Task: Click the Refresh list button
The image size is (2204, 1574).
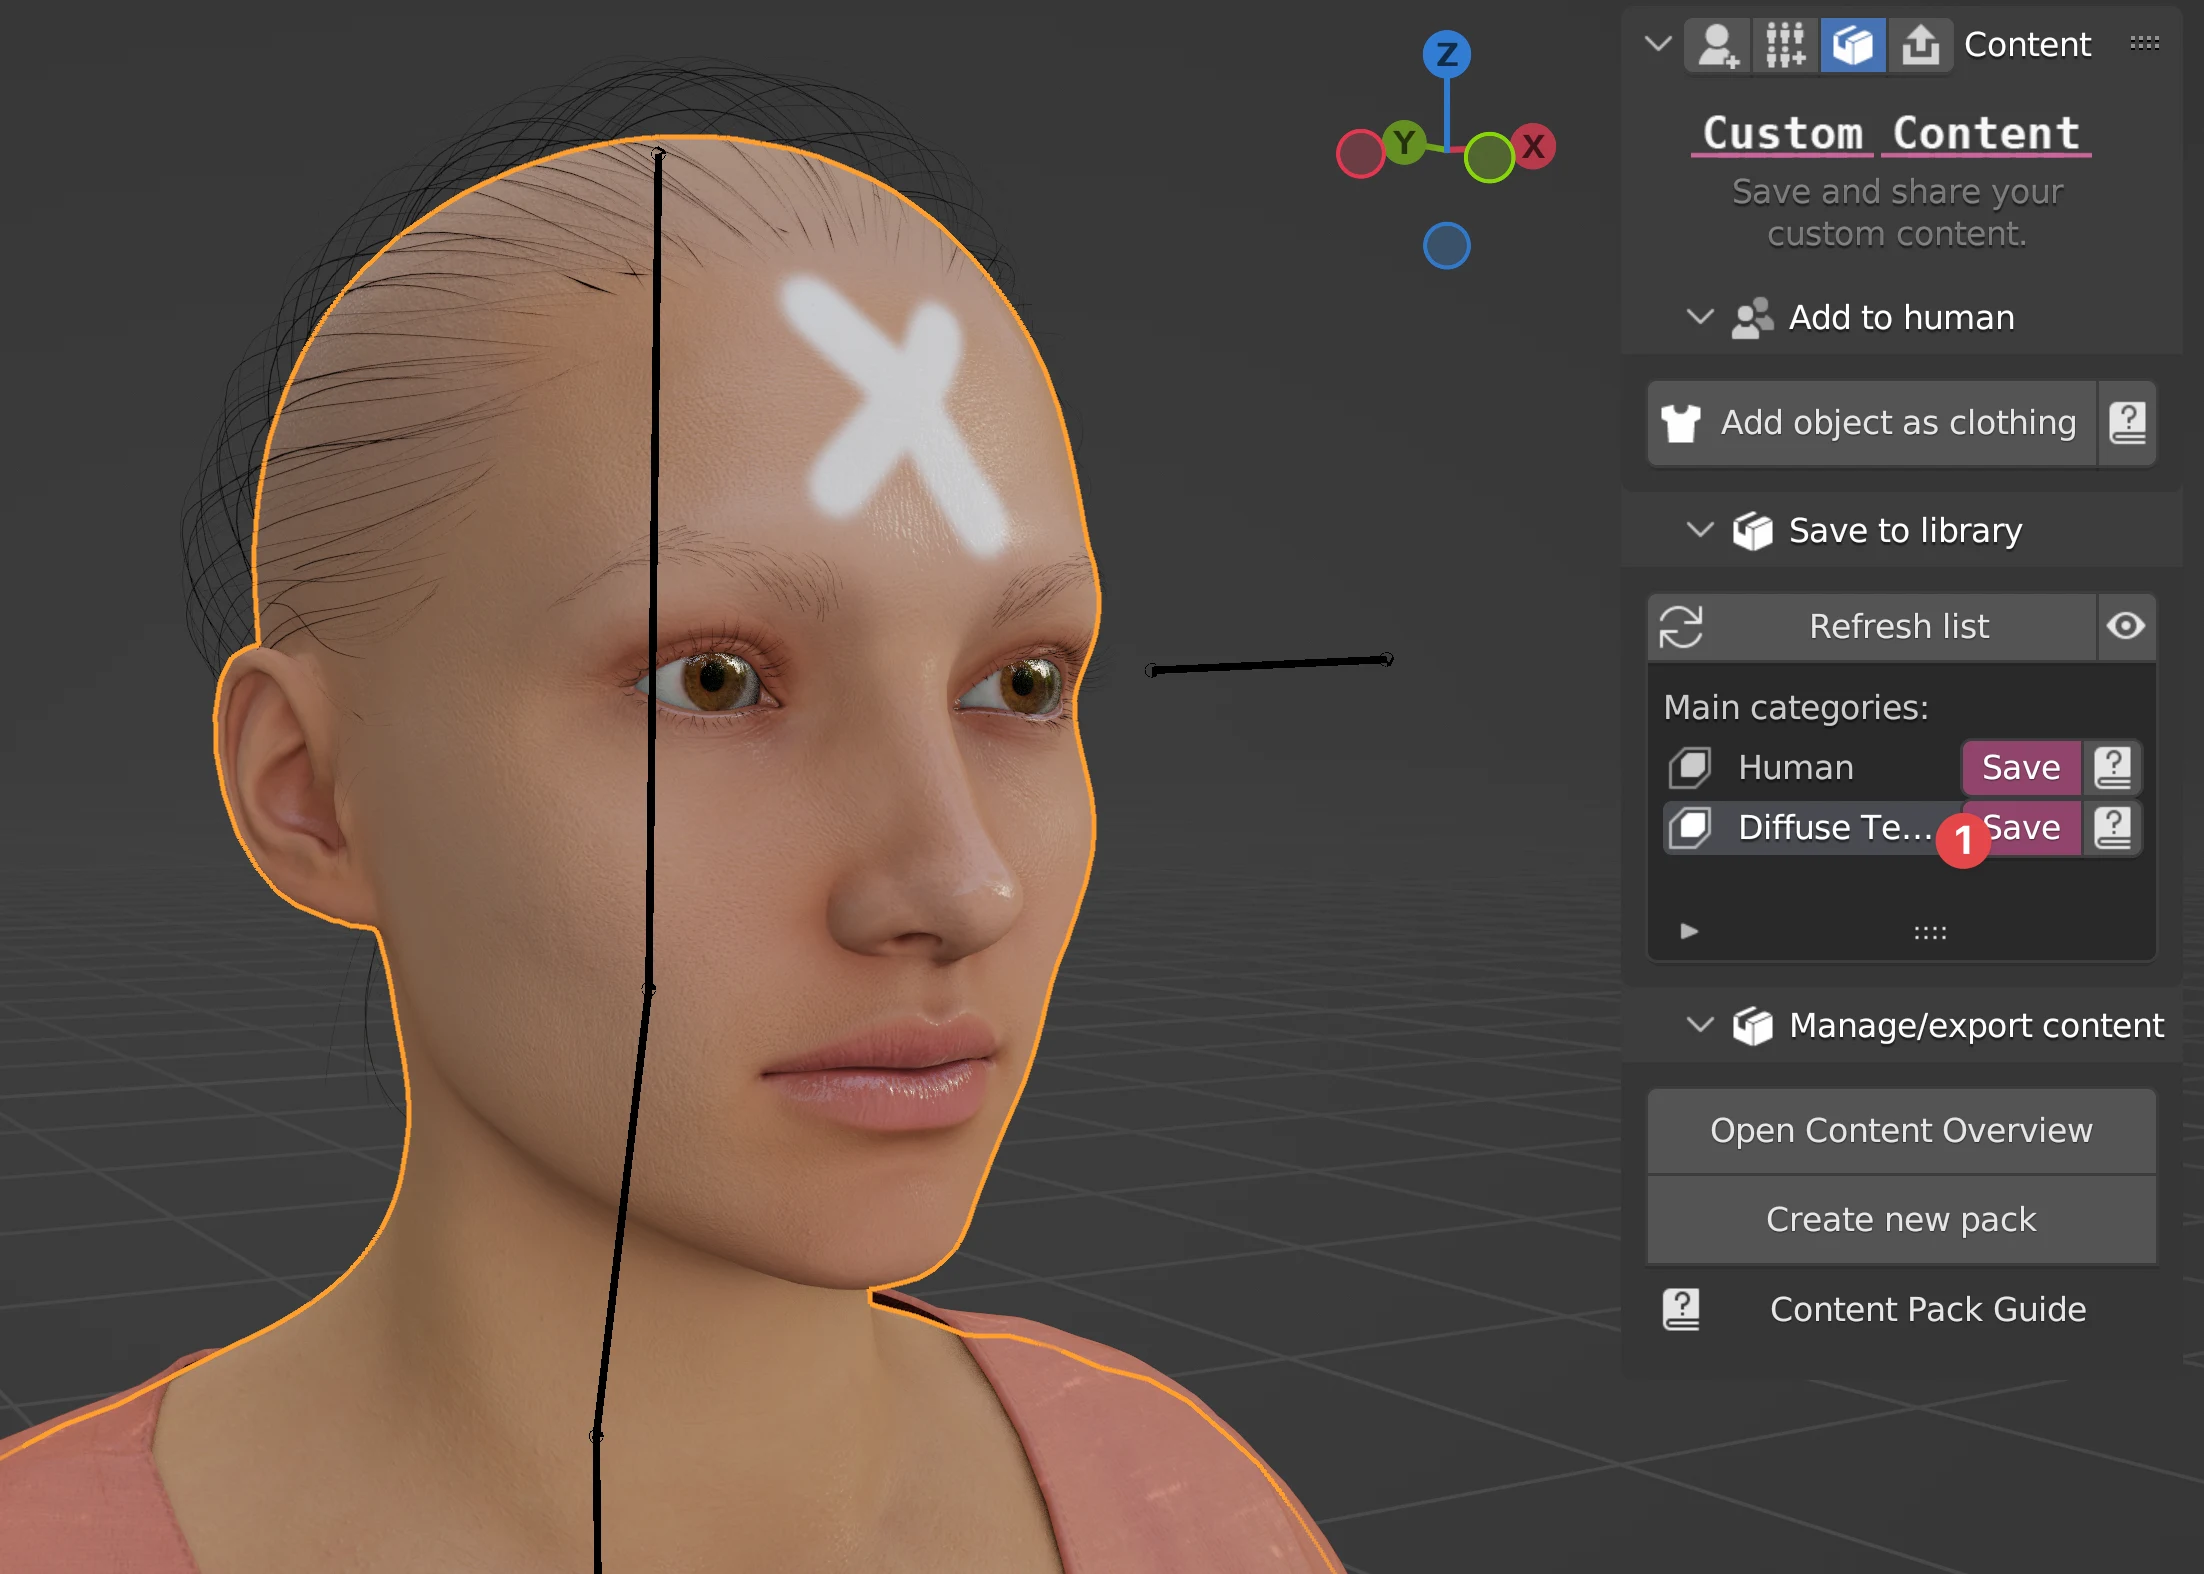Action: click(1872, 627)
